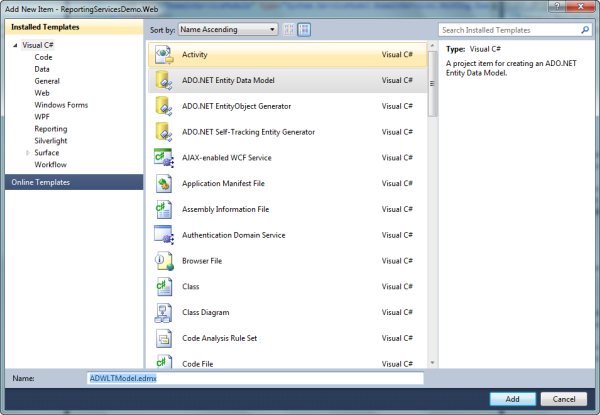Click the ADO.NET Self-Tracking Entity Generator icon

[164, 132]
